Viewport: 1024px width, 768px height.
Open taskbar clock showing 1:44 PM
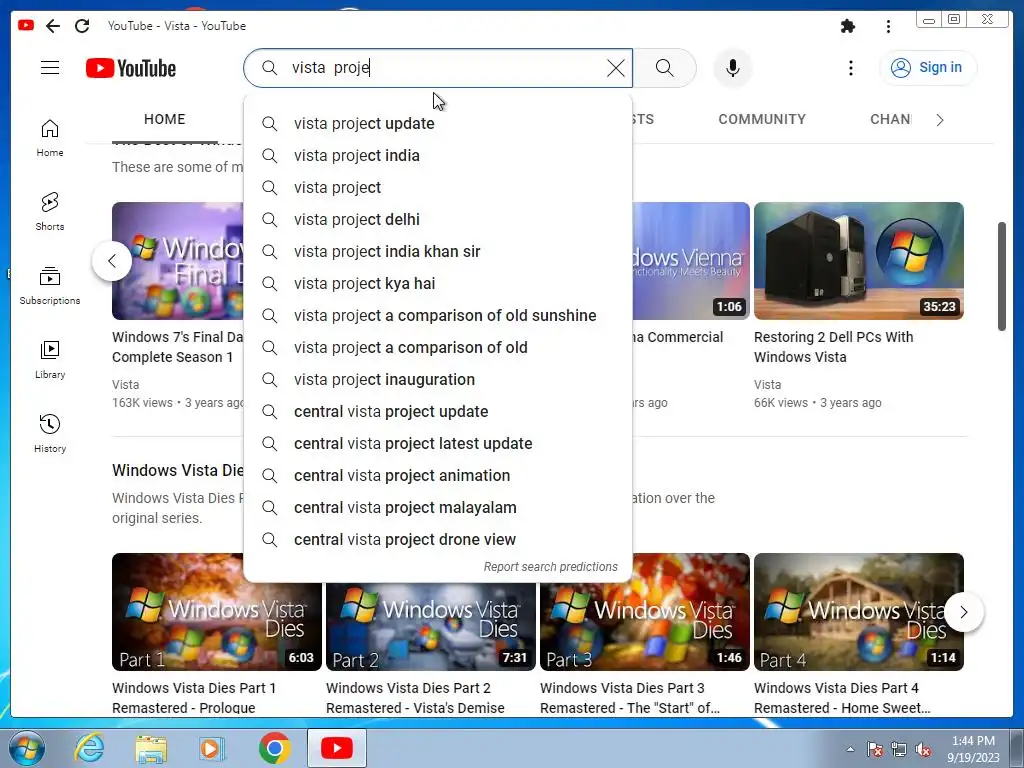[973, 749]
